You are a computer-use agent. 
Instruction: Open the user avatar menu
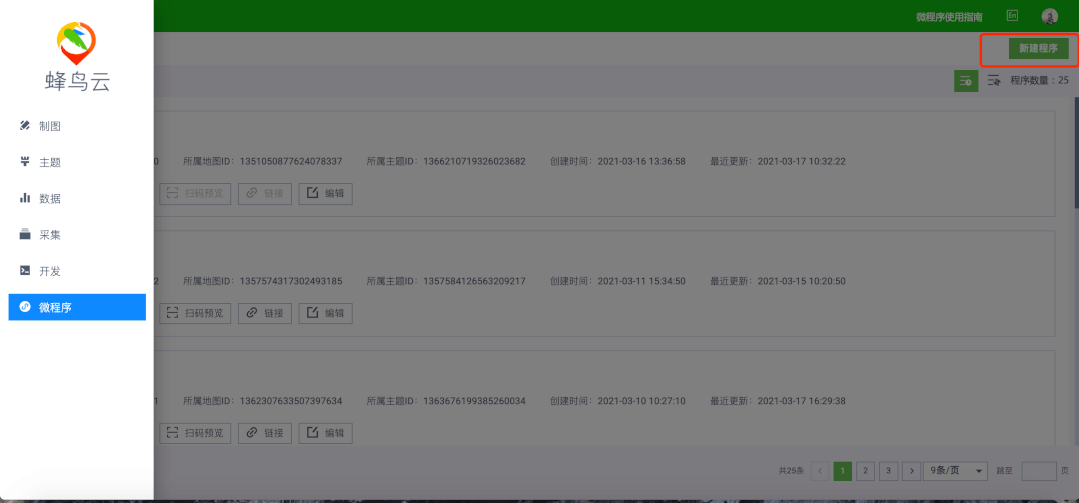1049,16
